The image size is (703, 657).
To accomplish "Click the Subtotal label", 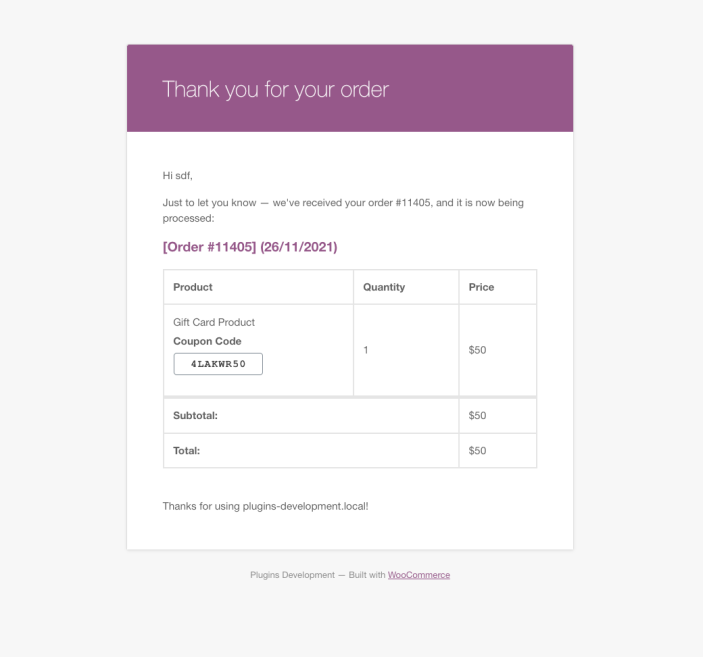I will [195, 415].
